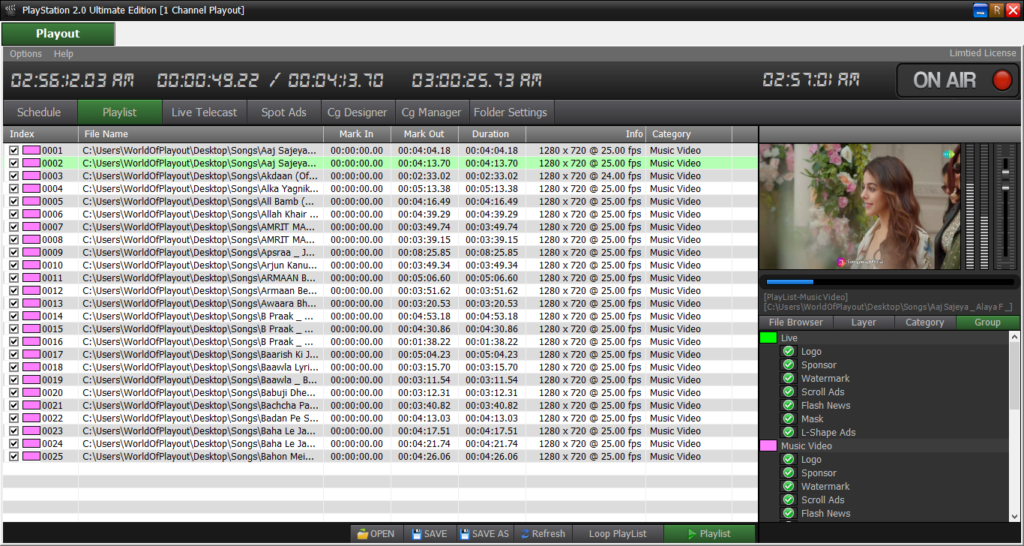Toggle the checkbox for playlist row 0013
The image size is (1024, 546).
point(14,304)
